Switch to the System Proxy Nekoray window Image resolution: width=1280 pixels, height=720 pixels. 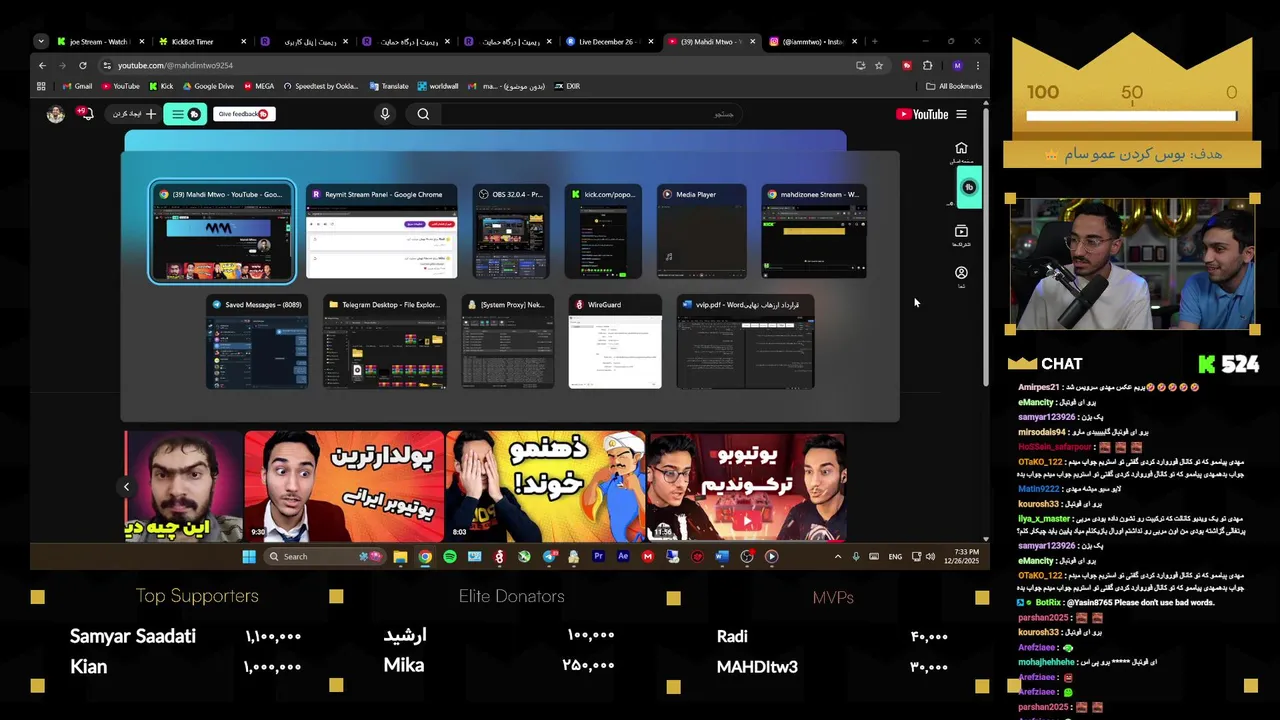click(507, 342)
